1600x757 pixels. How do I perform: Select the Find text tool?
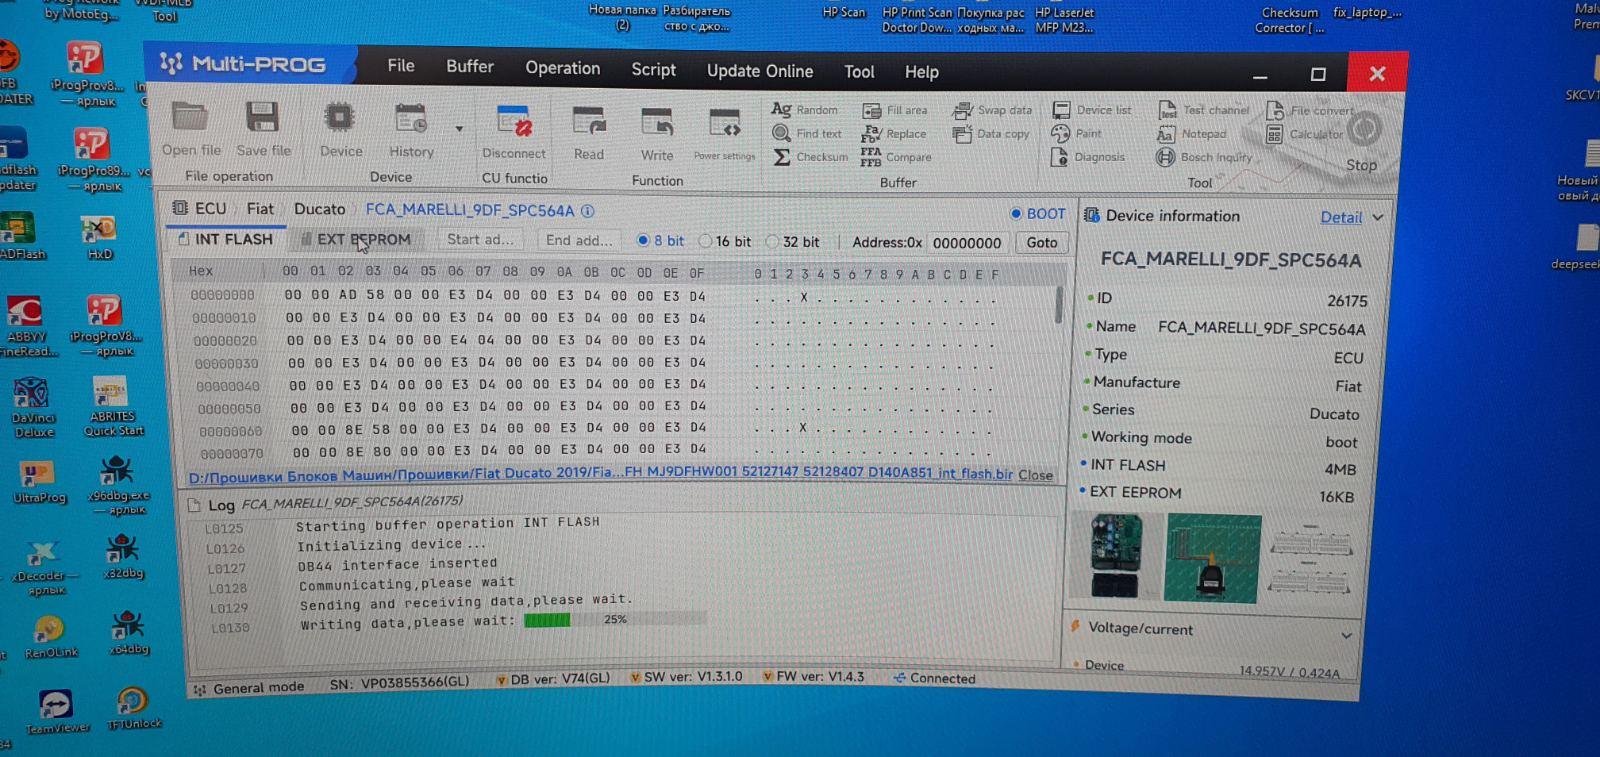pos(807,133)
